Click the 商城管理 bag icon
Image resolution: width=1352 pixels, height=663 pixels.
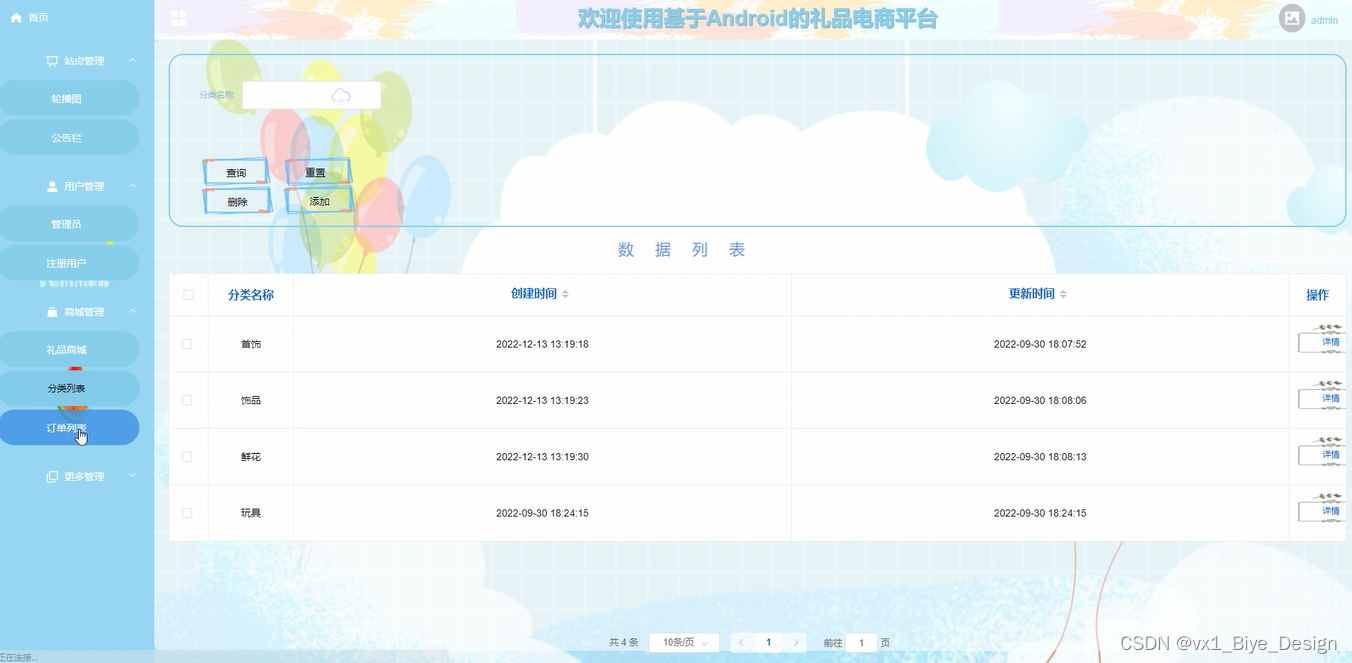52,312
